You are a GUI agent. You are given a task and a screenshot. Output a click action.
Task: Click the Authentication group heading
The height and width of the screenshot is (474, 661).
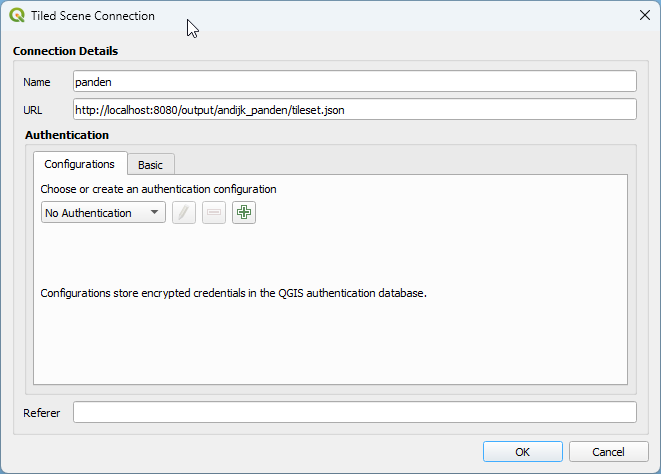[x=67, y=135]
